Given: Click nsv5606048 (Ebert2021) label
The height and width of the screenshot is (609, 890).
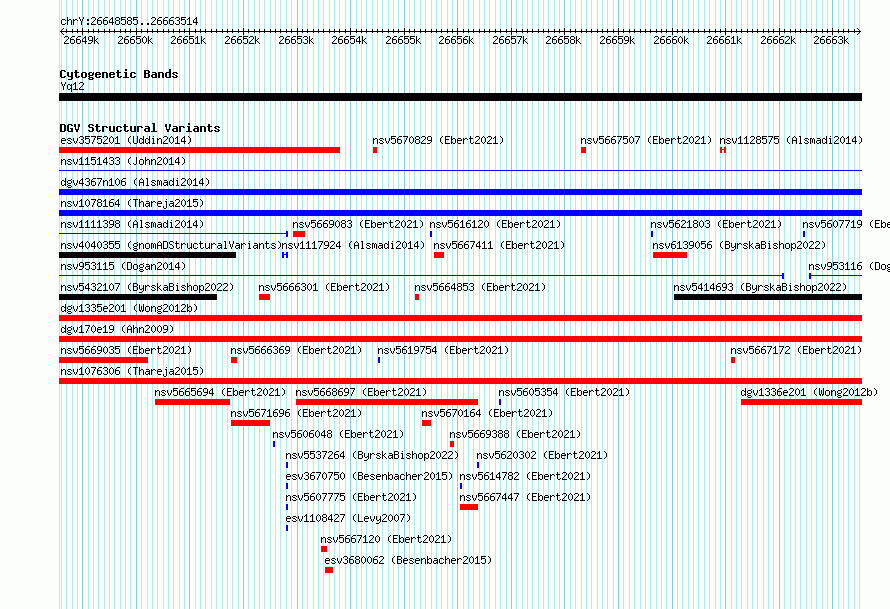Looking at the screenshot, I should click(338, 434).
